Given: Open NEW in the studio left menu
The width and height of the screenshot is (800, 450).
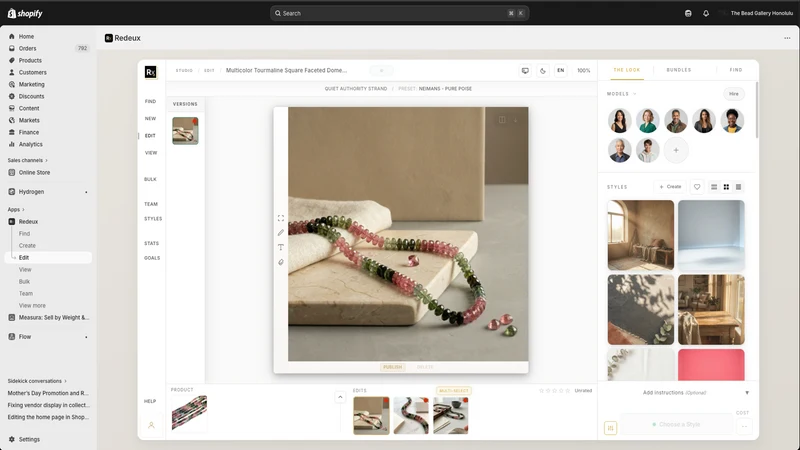Looking at the screenshot, I should [x=150, y=118].
